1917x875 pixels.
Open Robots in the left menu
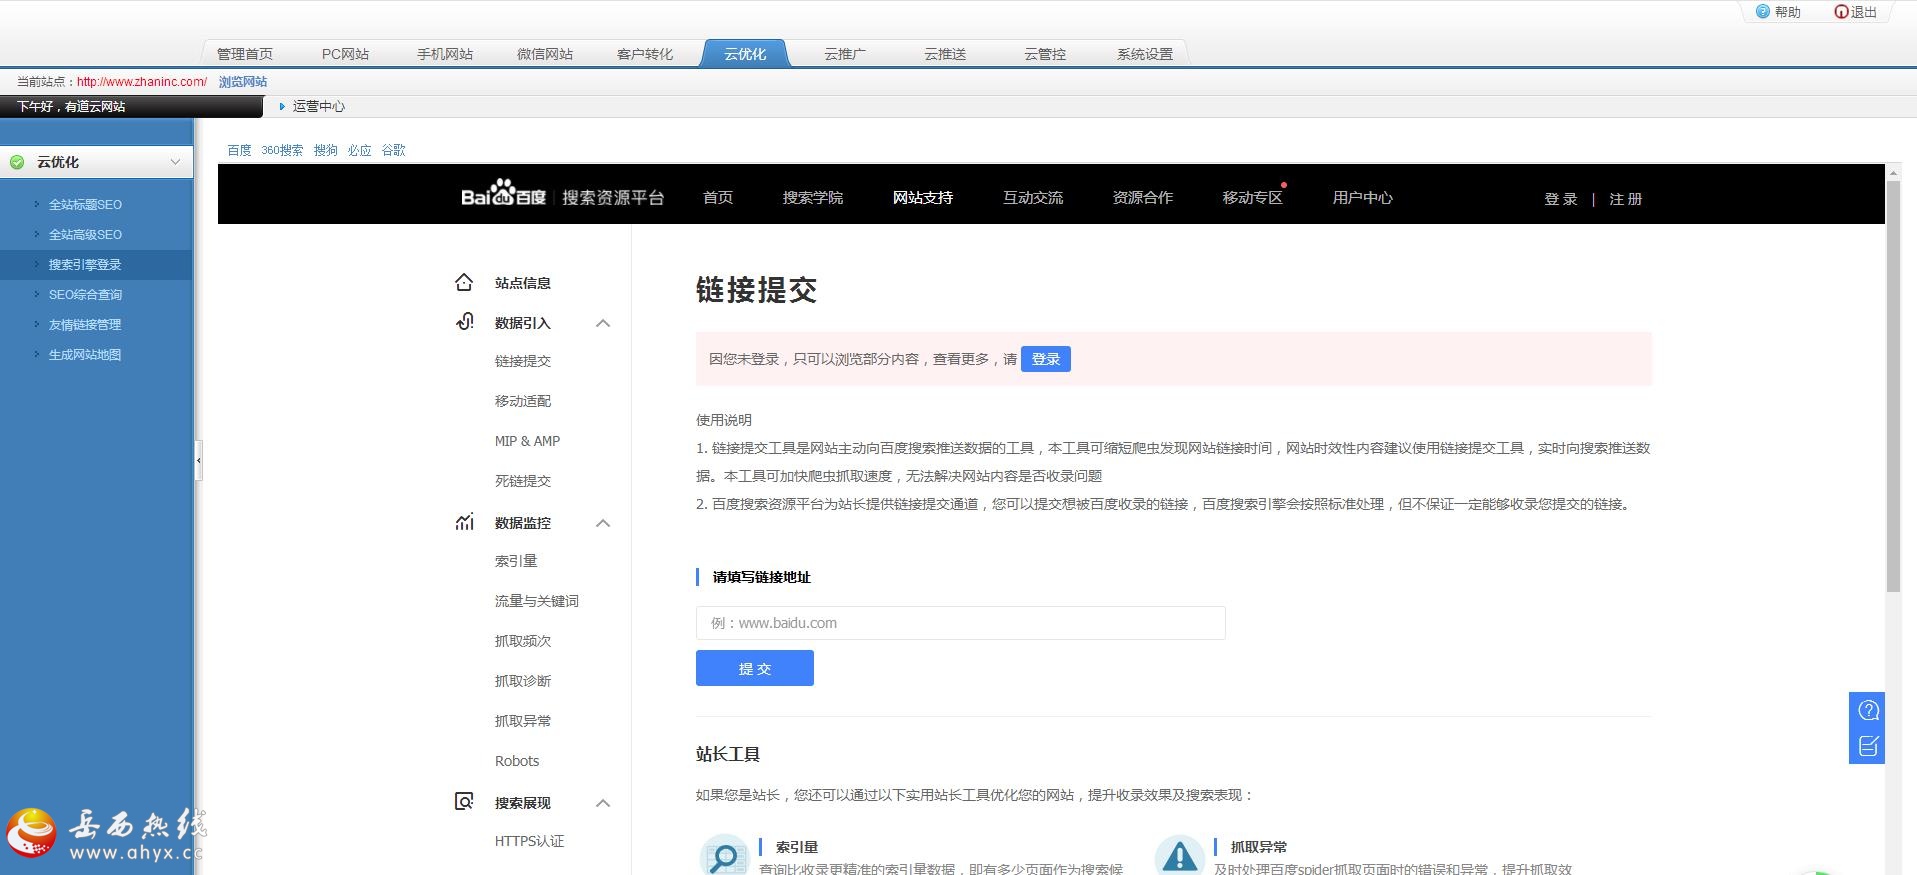517,761
